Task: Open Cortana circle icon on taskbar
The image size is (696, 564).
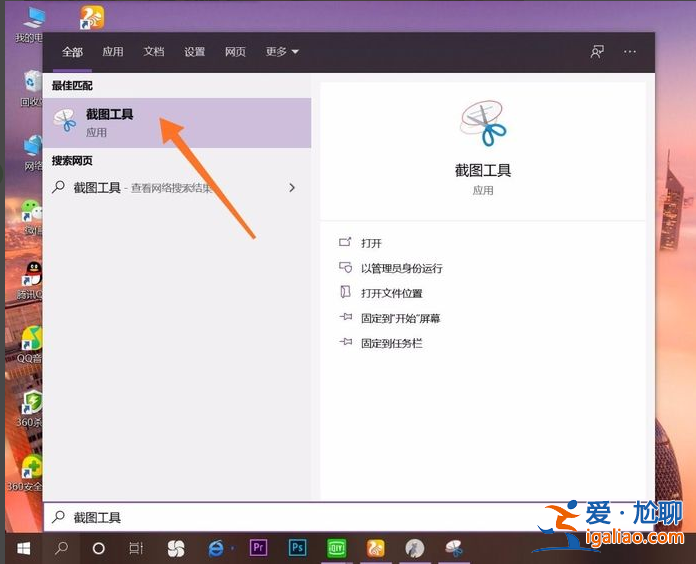Action: (x=99, y=548)
